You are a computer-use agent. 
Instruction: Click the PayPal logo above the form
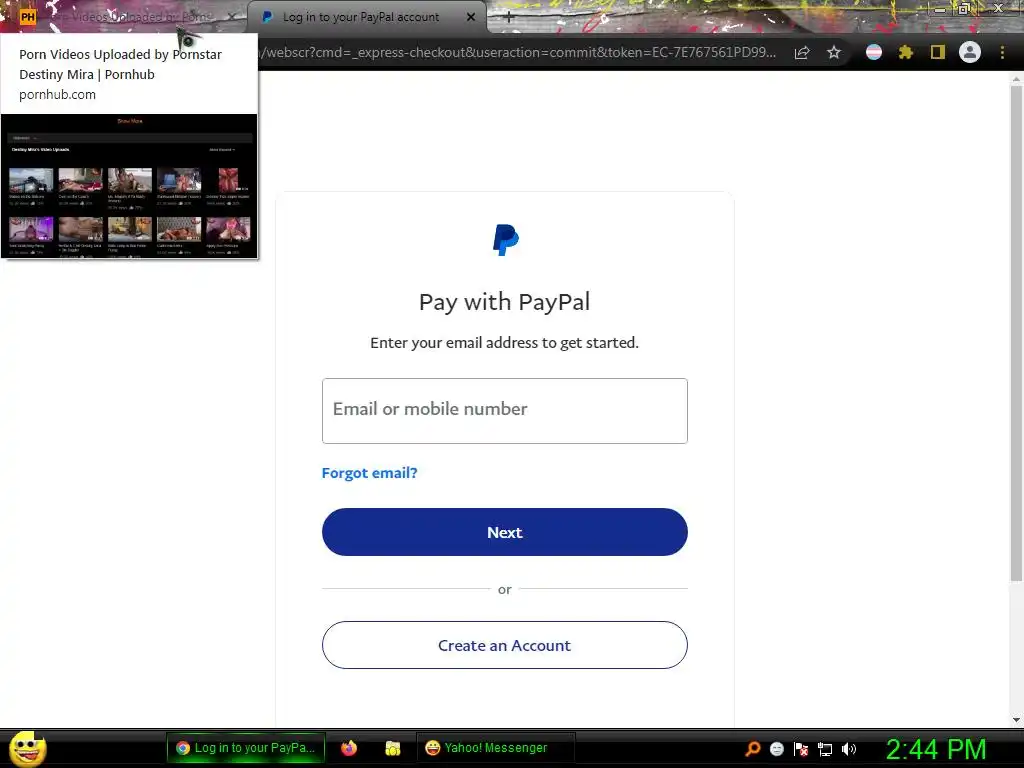click(x=505, y=240)
